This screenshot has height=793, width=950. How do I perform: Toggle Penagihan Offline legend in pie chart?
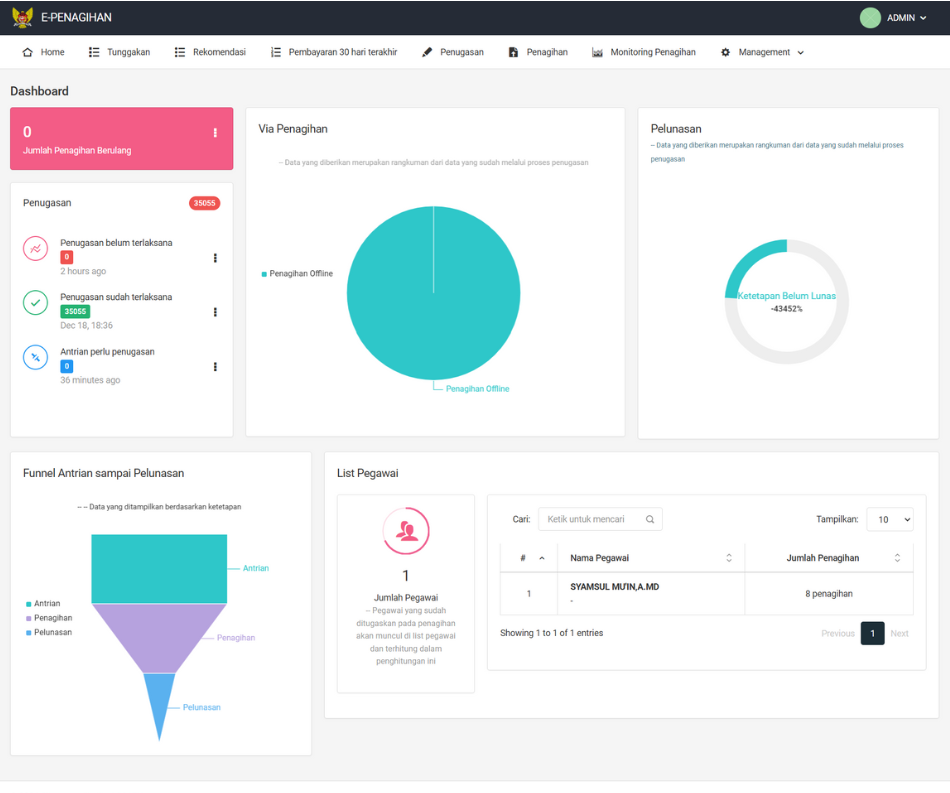tap(297, 274)
